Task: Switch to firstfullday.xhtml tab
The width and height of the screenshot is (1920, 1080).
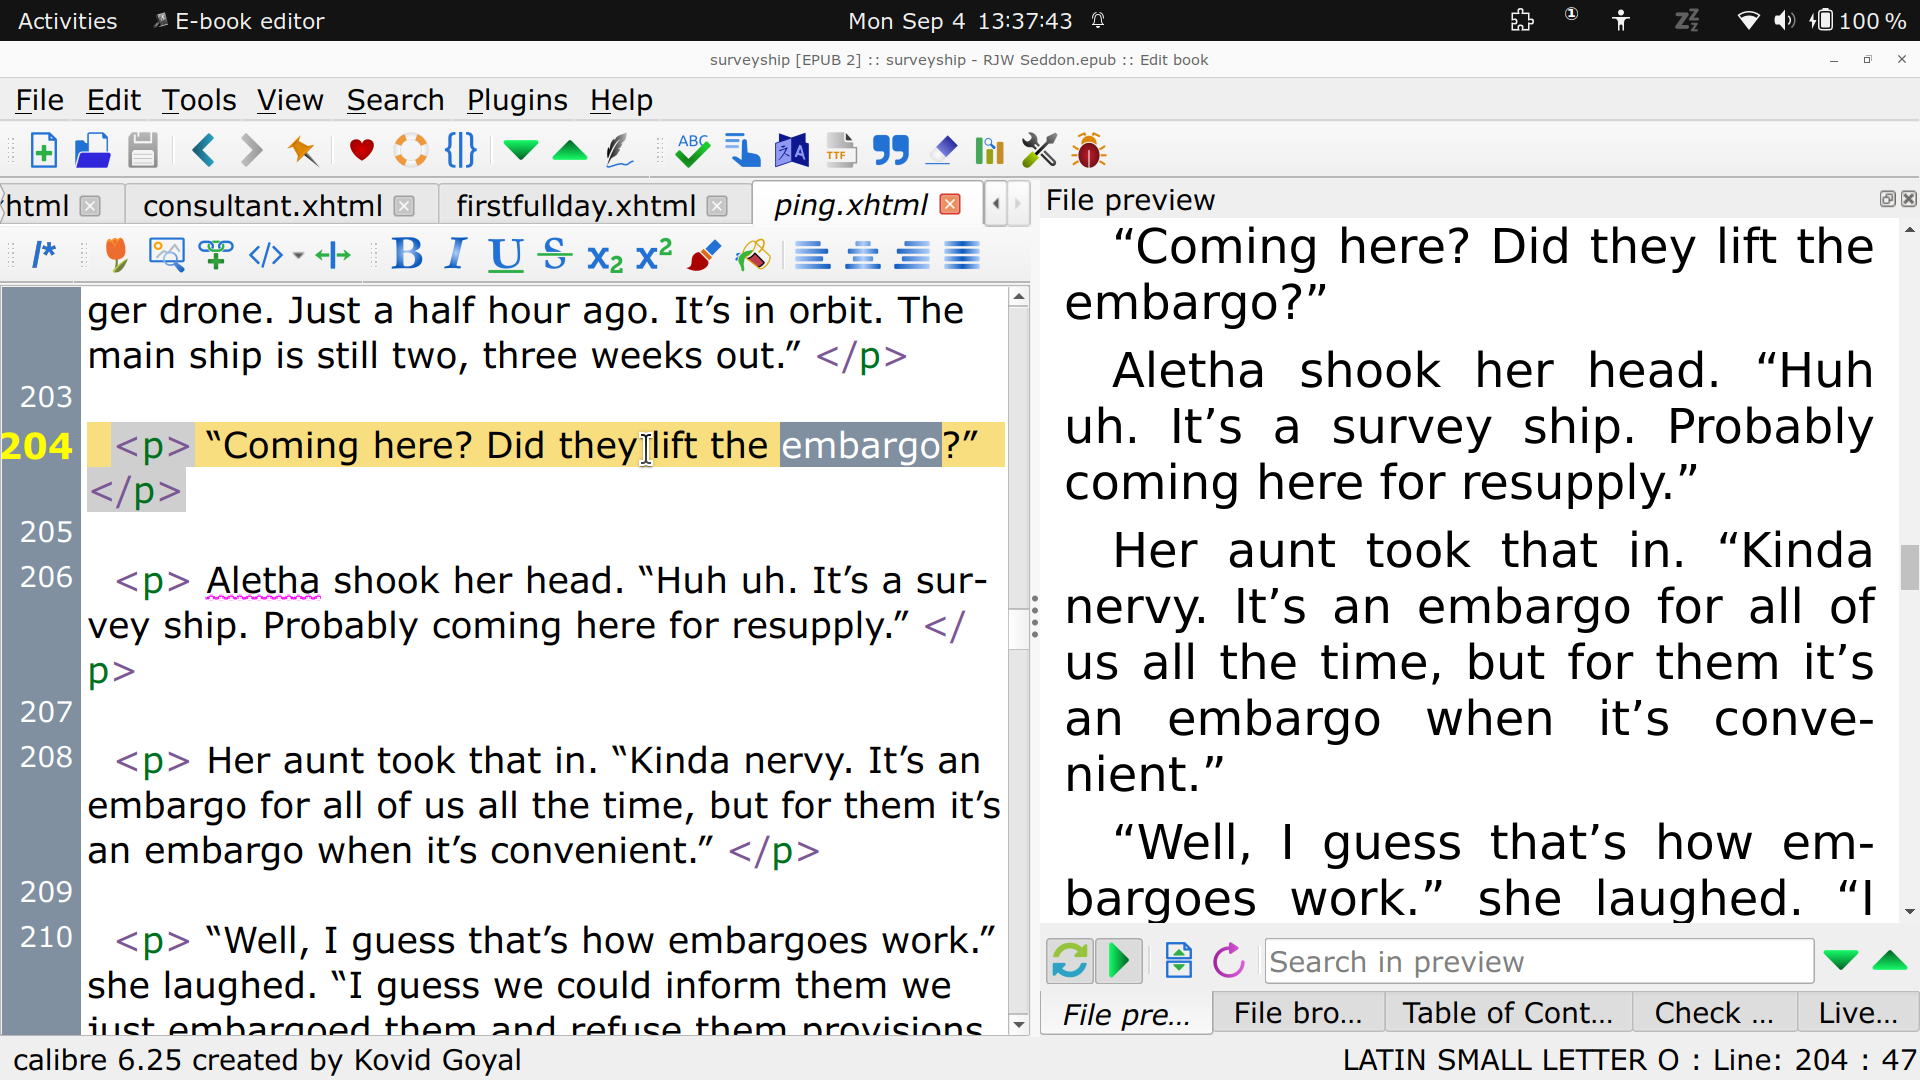Action: (575, 205)
